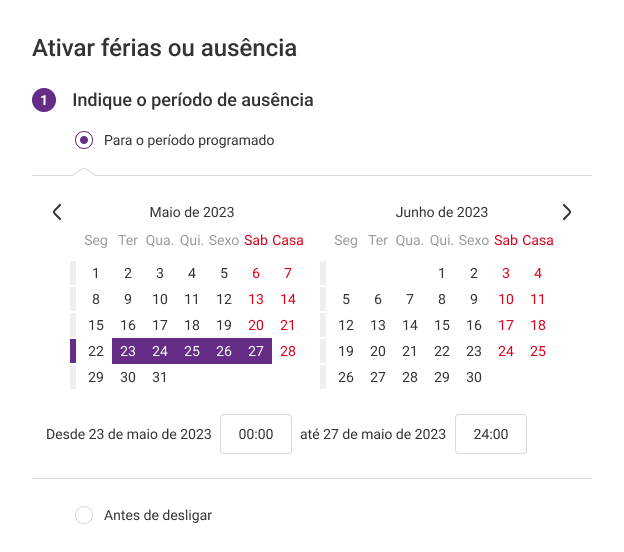This screenshot has width=624, height=552.
Task: Select the Antes de desligar radio button
Action: point(84,515)
